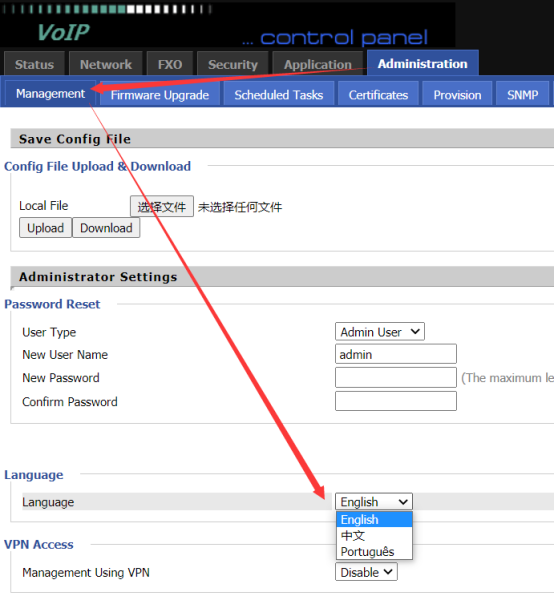Click the choose file button for Local File
Viewport: 554px width, 600px height.
(x=162, y=207)
